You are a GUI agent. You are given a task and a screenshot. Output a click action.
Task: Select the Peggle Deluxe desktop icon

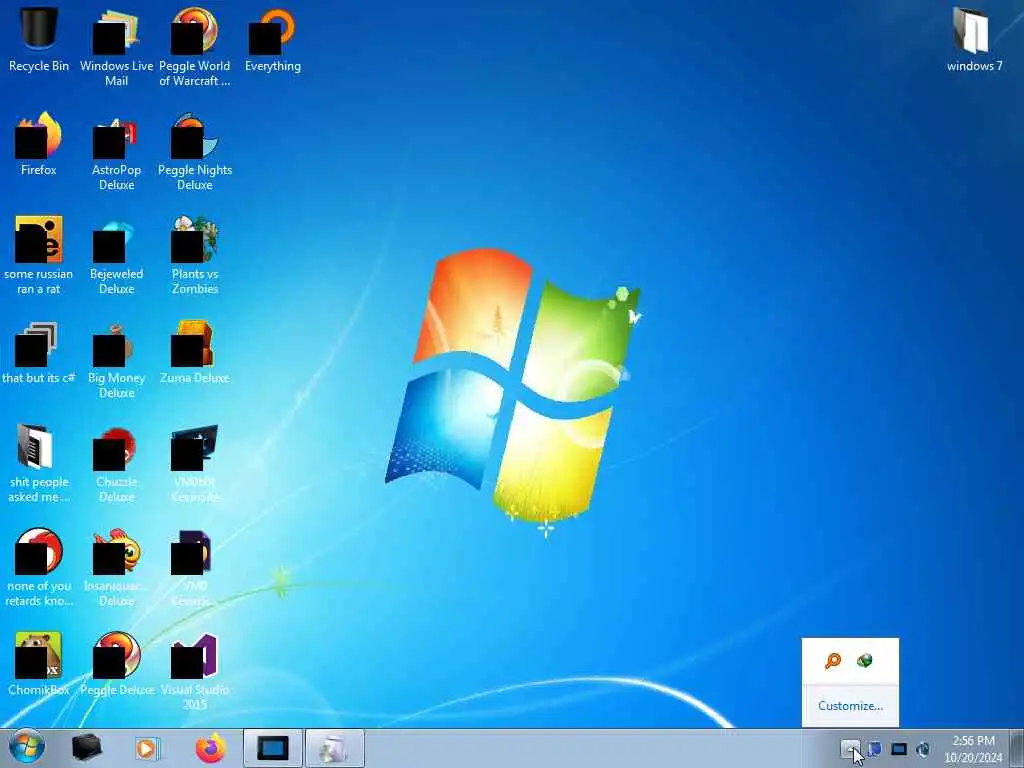pos(116,663)
